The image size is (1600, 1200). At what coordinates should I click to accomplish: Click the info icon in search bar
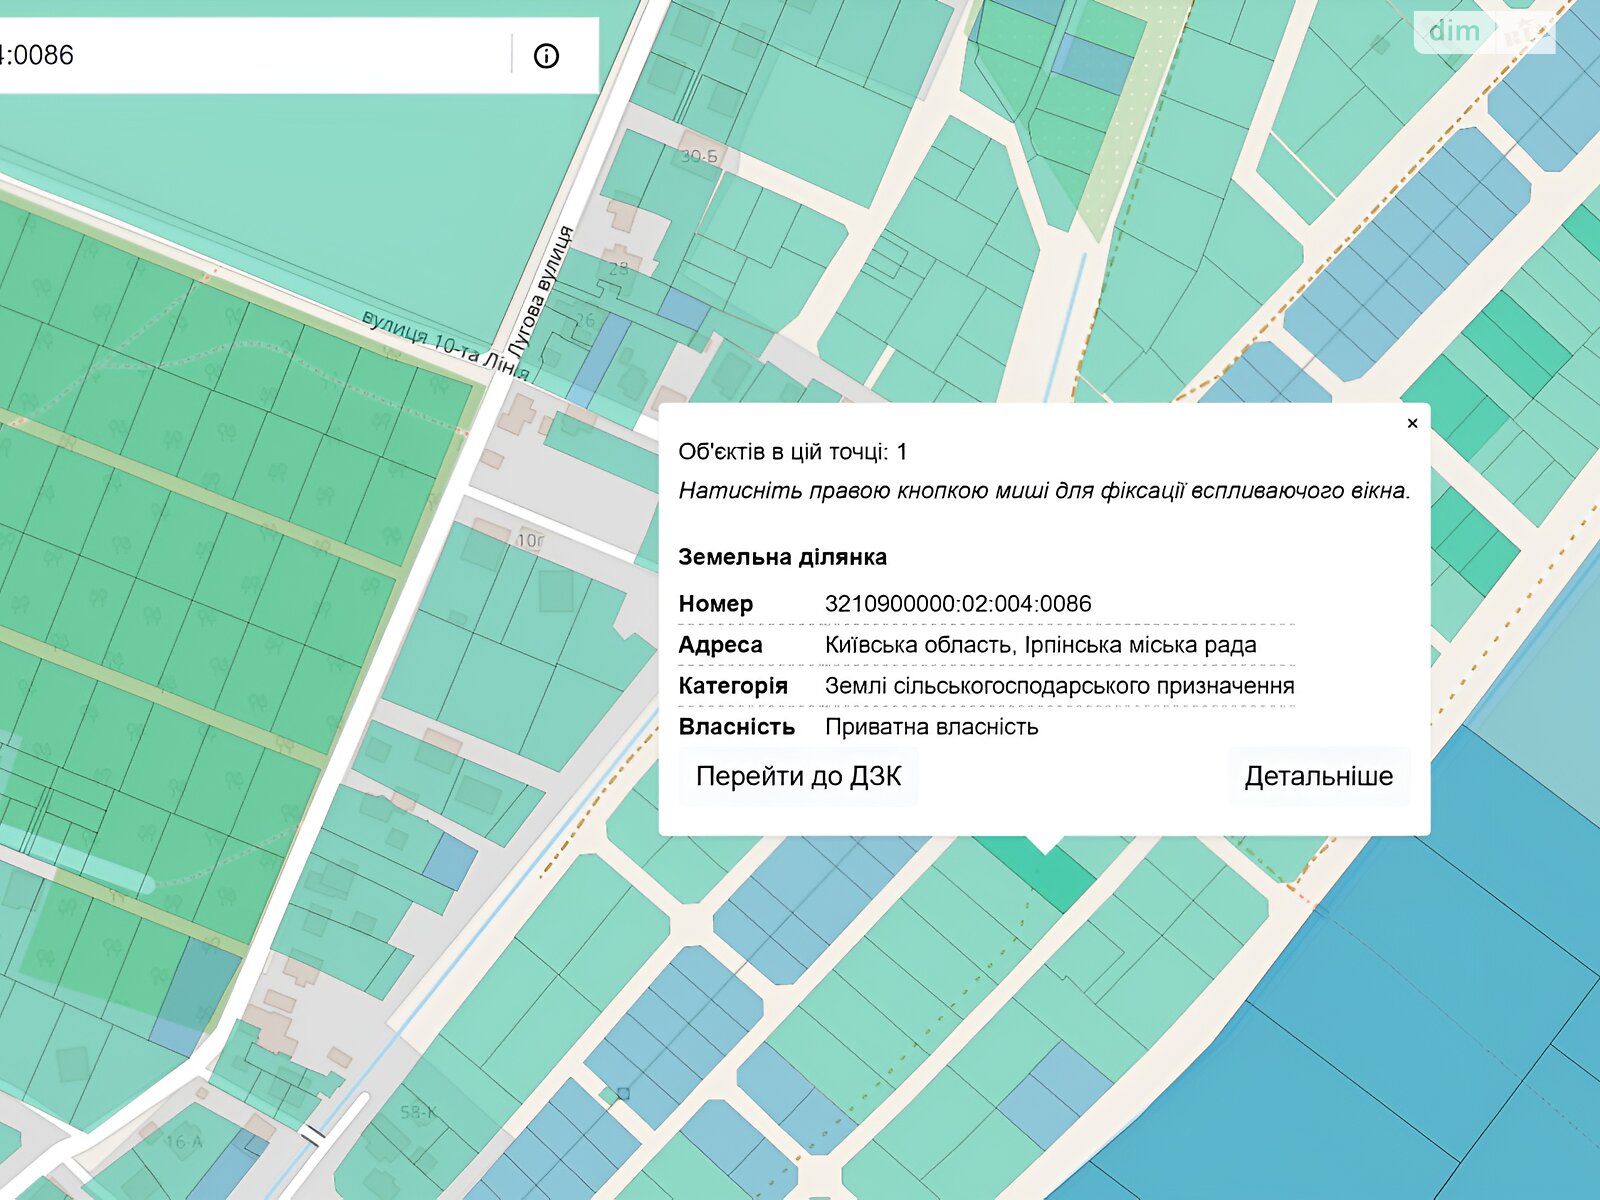(x=546, y=56)
